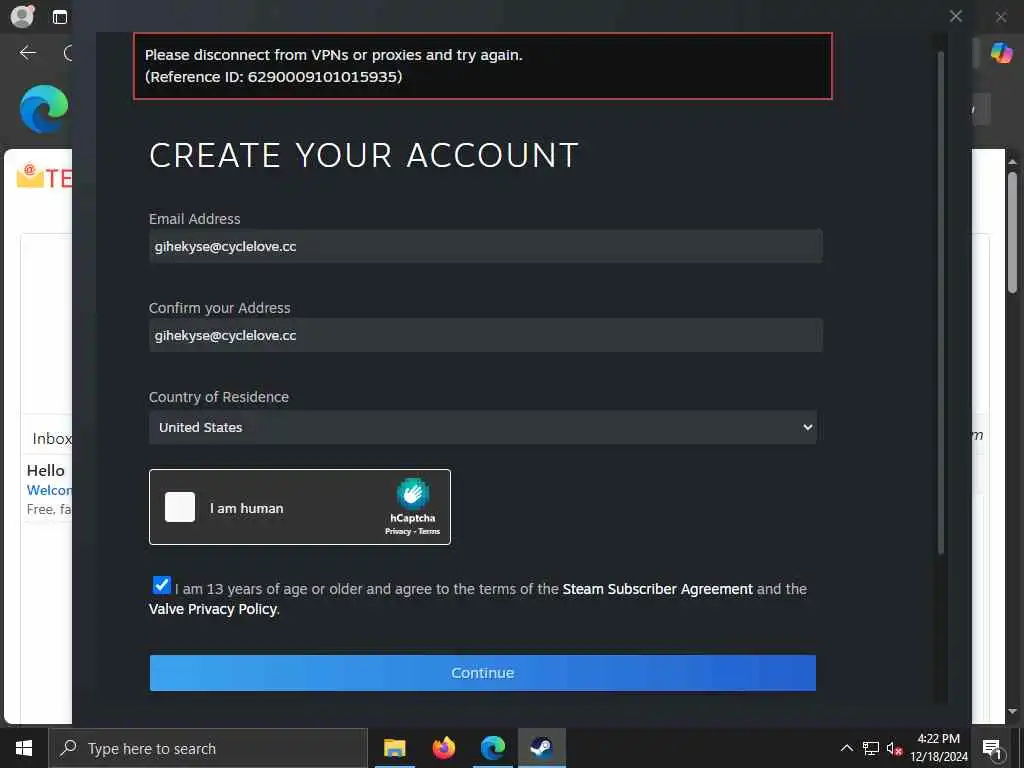Click the Steam dialog scrollbar thumb
The width and height of the screenshot is (1024, 768).
(941, 302)
